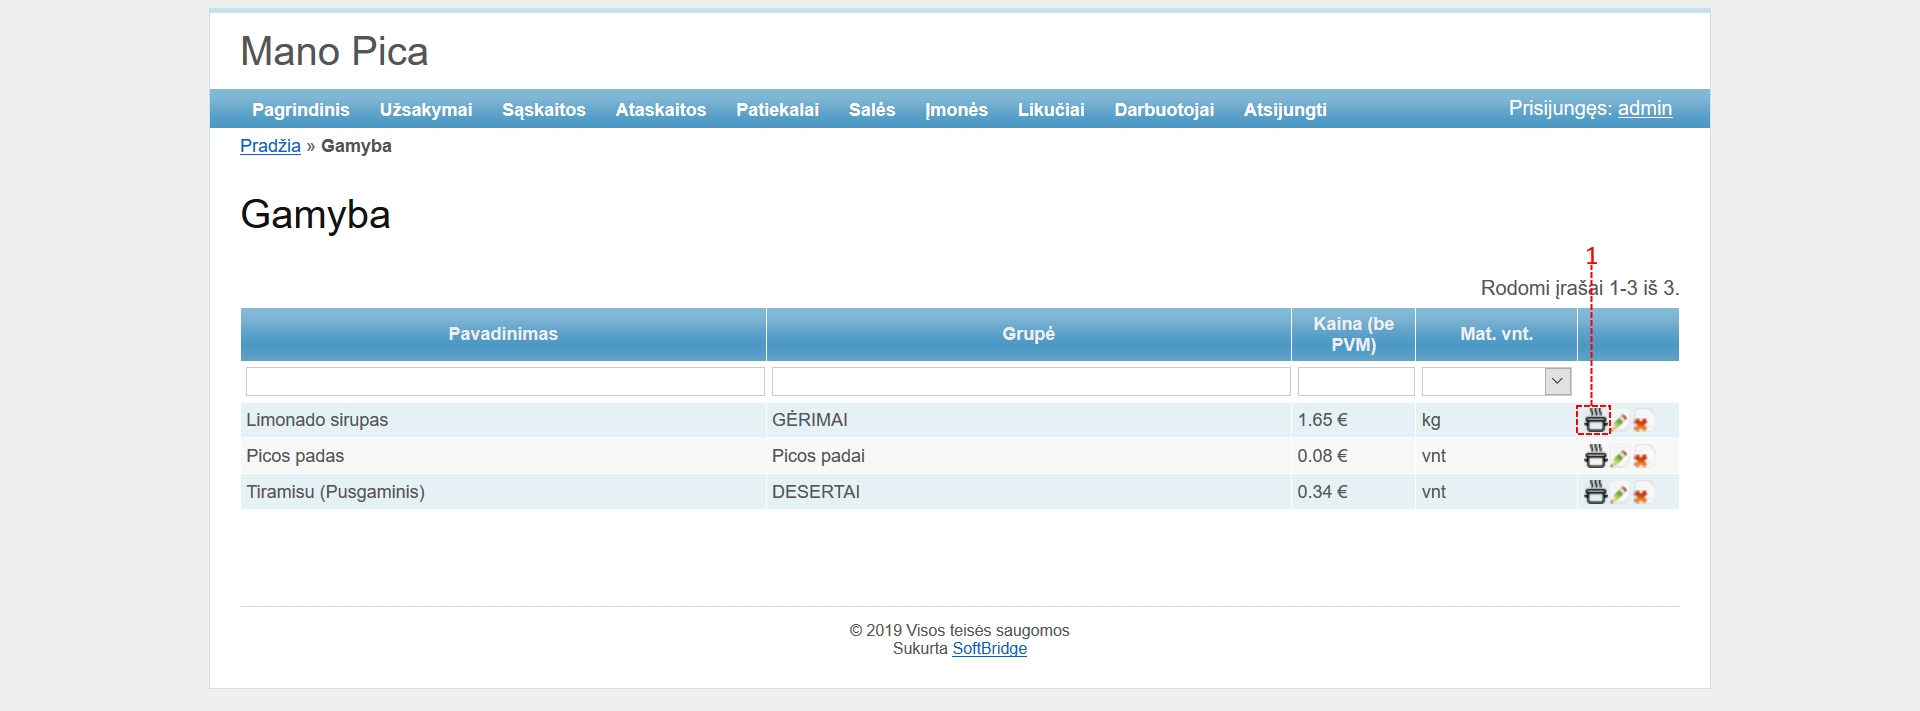Image resolution: width=1920 pixels, height=711 pixels.
Task: Go to the Patiekalai menu item
Action: click(x=777, y=110)
